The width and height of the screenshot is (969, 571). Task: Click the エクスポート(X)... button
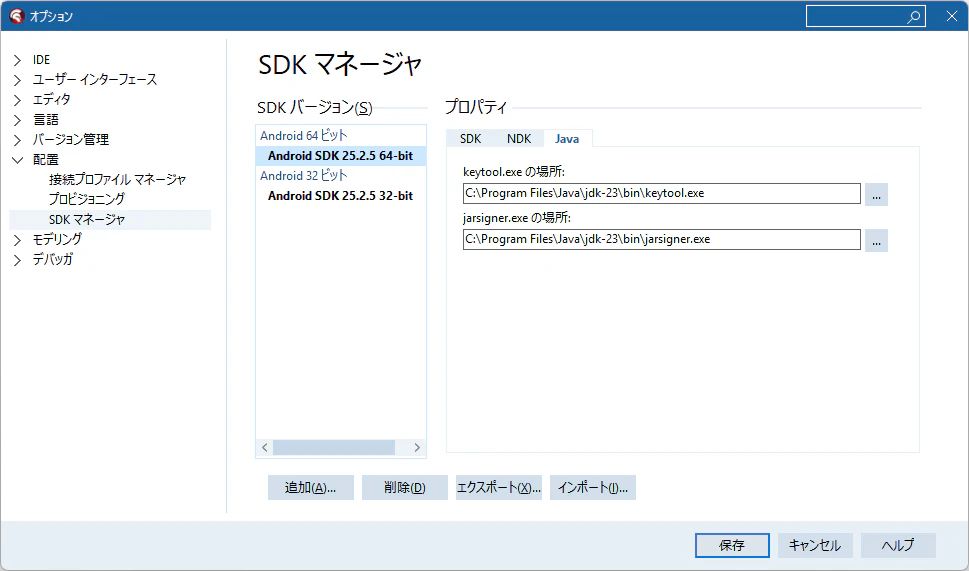[499, 488]
